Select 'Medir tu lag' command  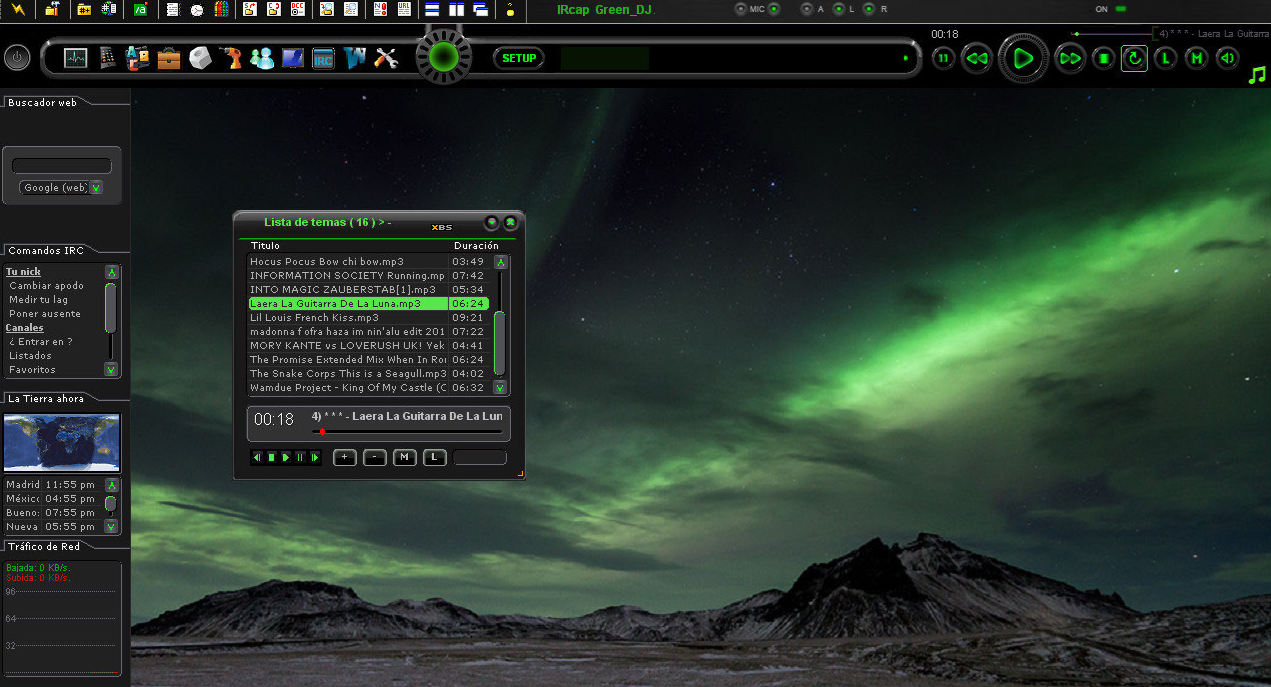tap(38, 300)
